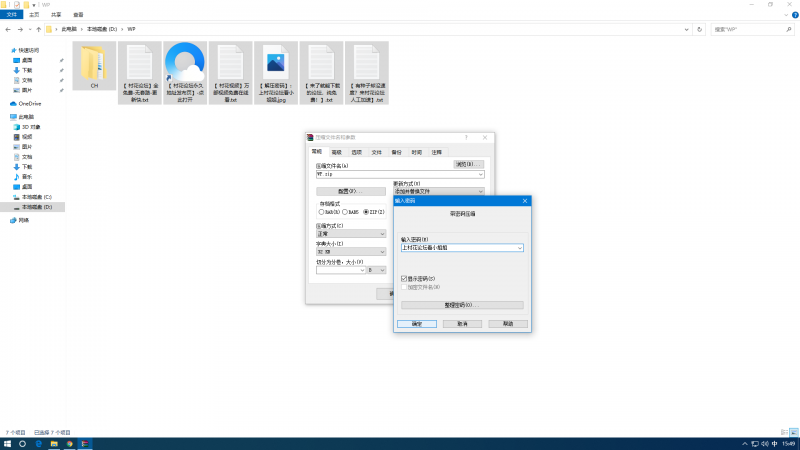Expand the 输入密码 password dropdown arrow
800x450 pixels.
[520, 248]
